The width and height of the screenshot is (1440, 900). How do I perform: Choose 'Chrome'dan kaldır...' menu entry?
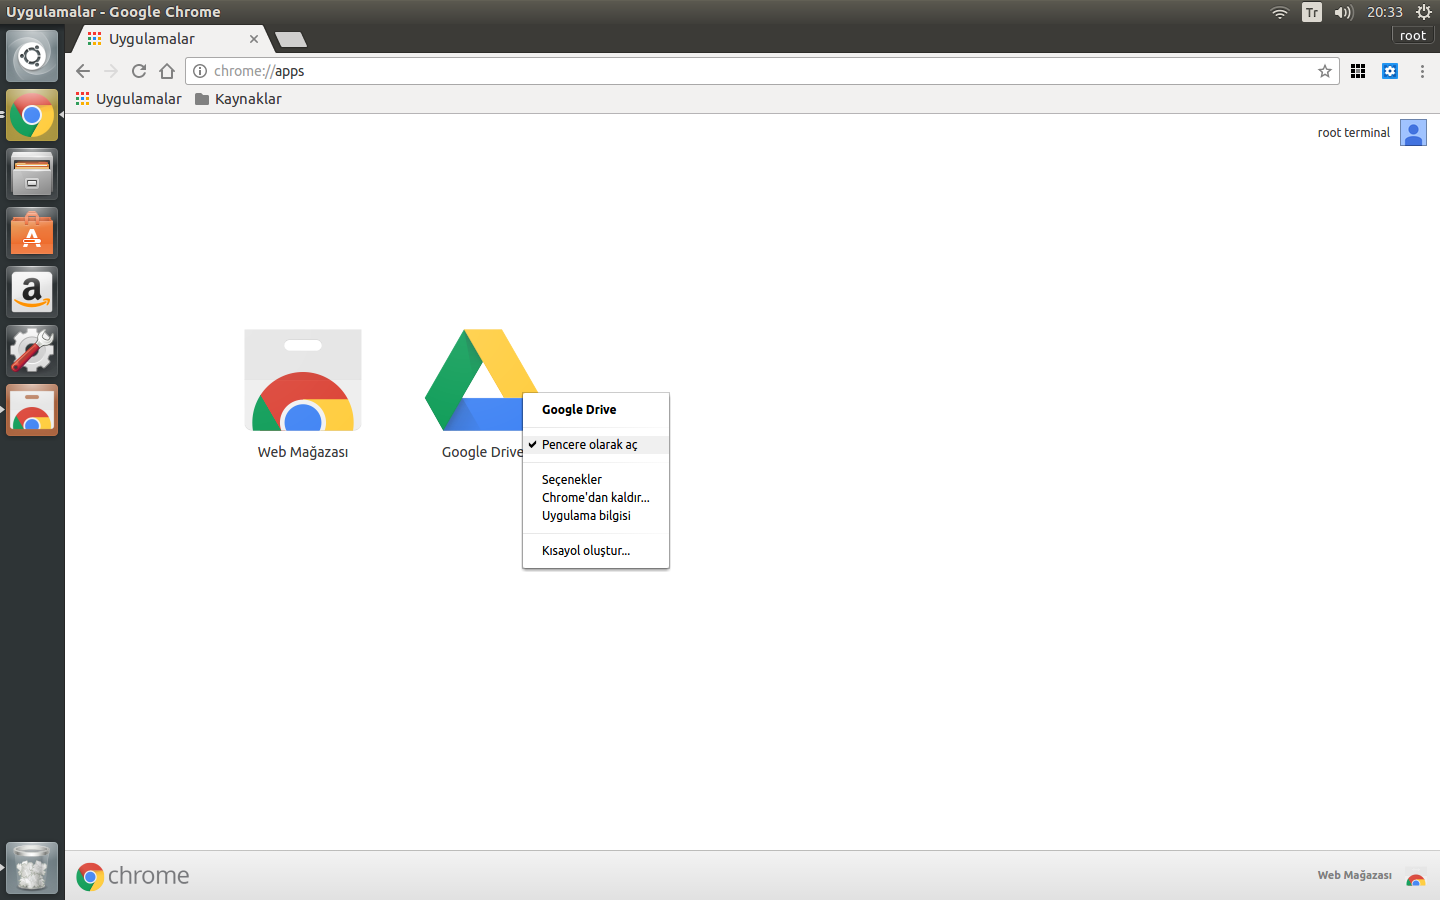click(596, 498)
